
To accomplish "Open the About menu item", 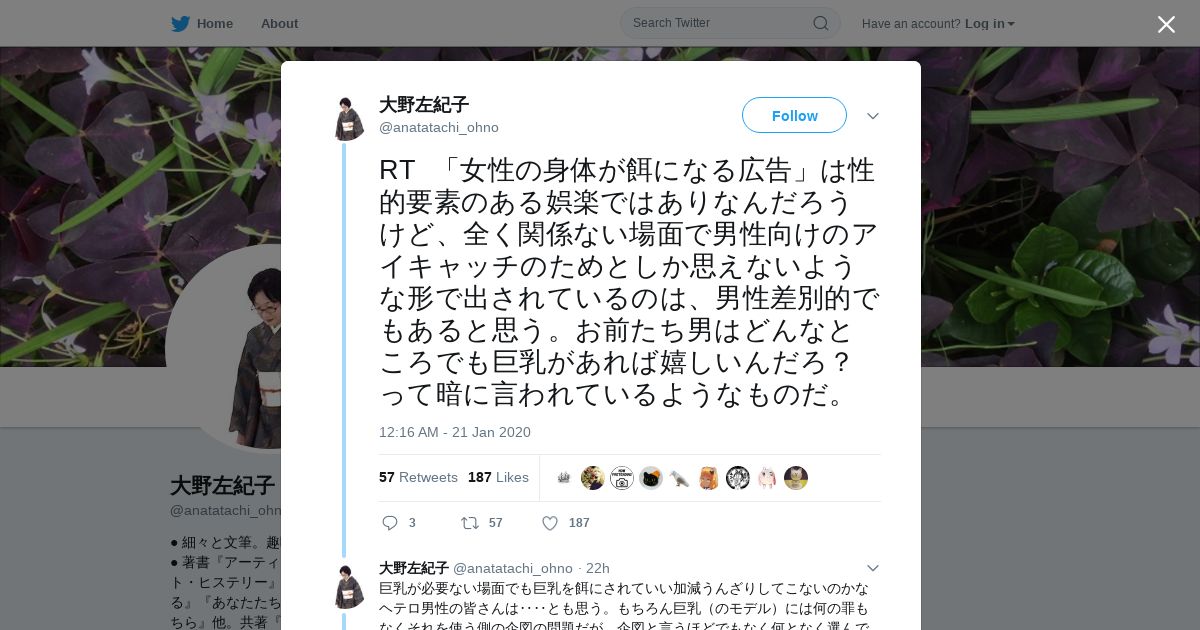I will (x=279, y=23).
